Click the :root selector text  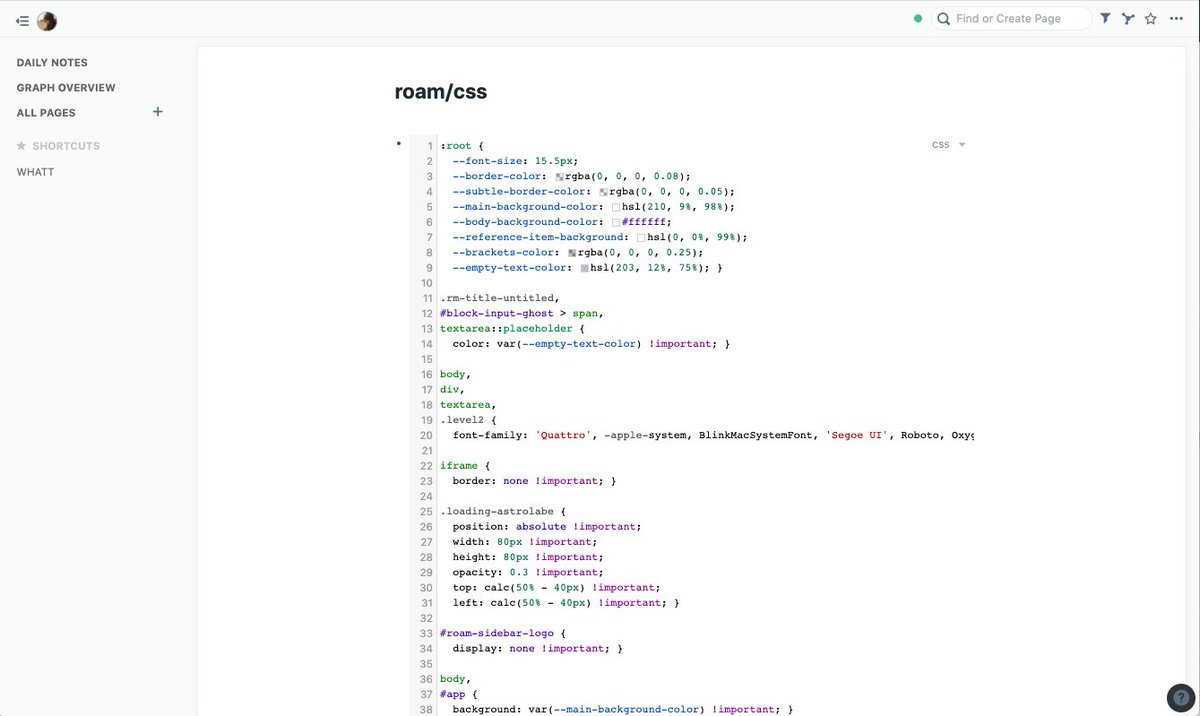pyautogui.click(x=455, y=146)
